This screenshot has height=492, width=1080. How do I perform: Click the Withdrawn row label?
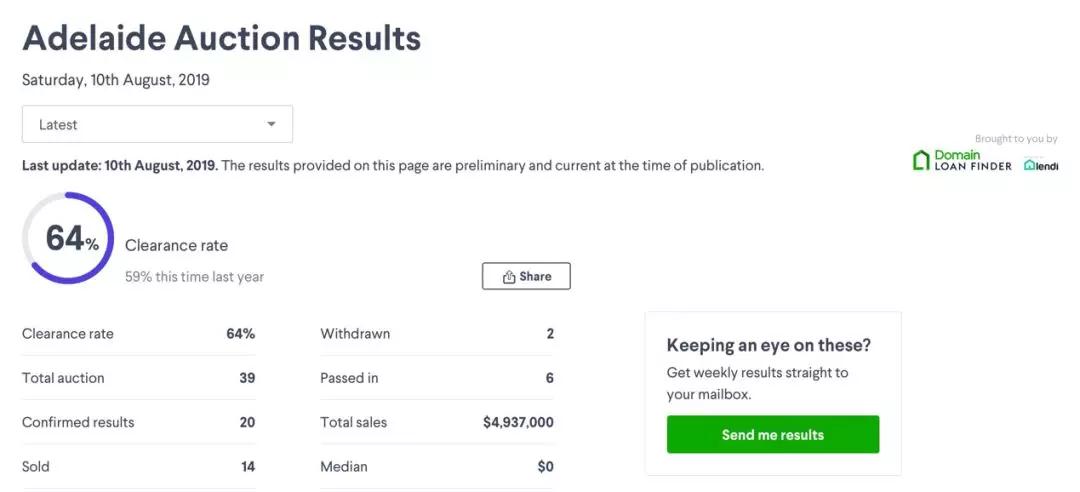point(355,334)
